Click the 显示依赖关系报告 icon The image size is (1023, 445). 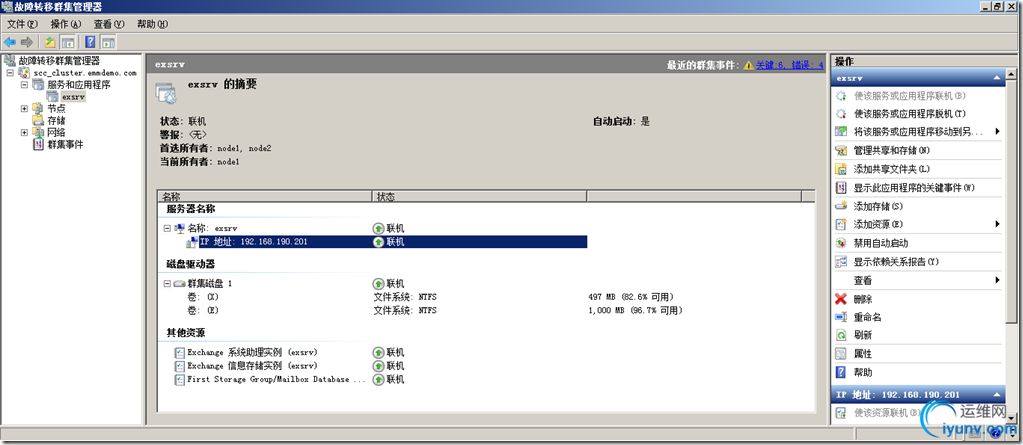click(x=841, y=262)
